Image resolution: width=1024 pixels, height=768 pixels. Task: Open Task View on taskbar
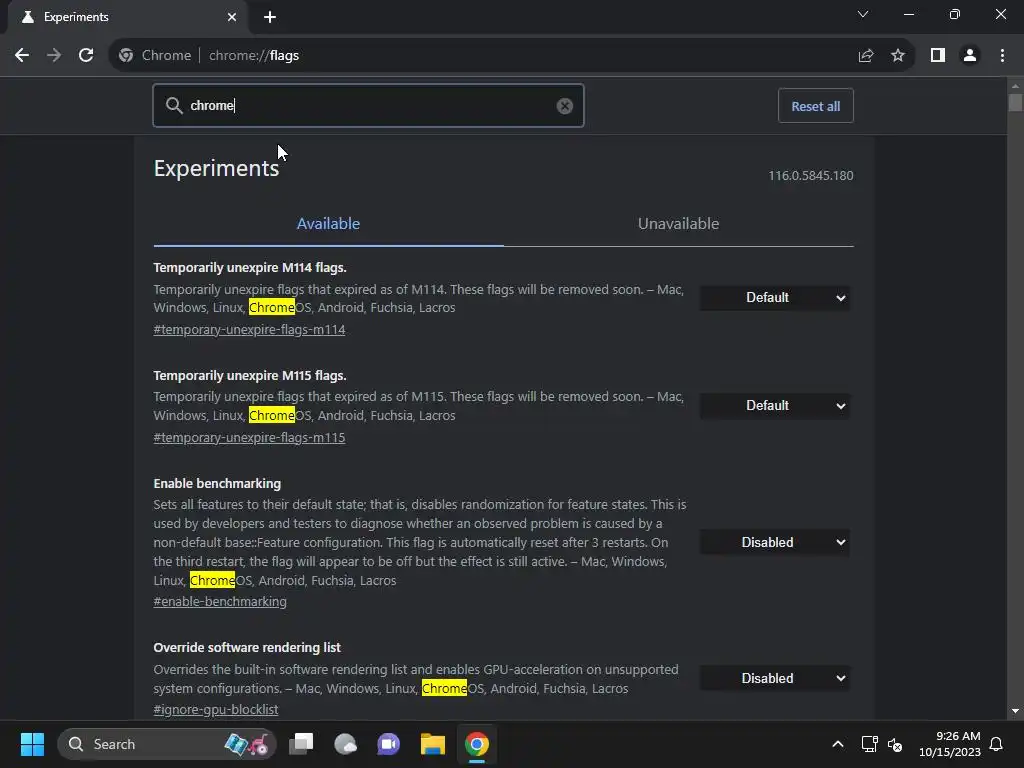point(302,744)
